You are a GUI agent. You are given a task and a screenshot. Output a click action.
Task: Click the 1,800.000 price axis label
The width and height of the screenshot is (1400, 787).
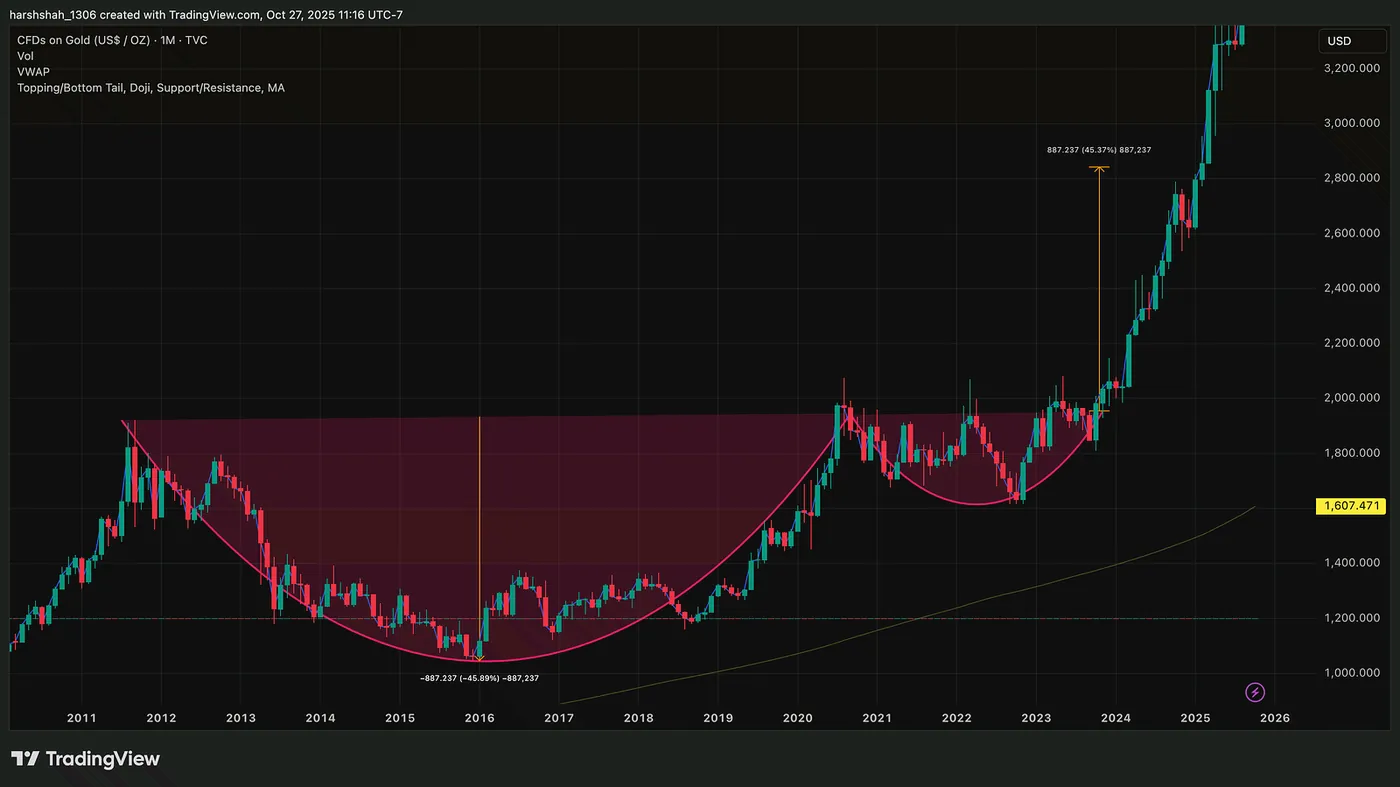[x=1352, y=453]
